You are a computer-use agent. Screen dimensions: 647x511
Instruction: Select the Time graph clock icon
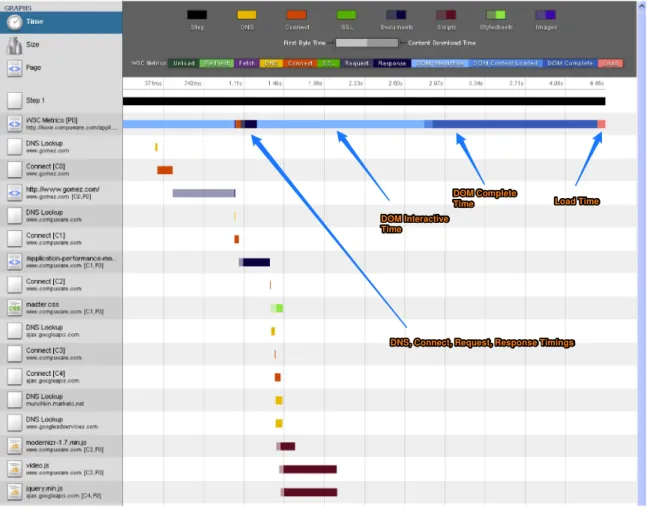pos(14,22)
